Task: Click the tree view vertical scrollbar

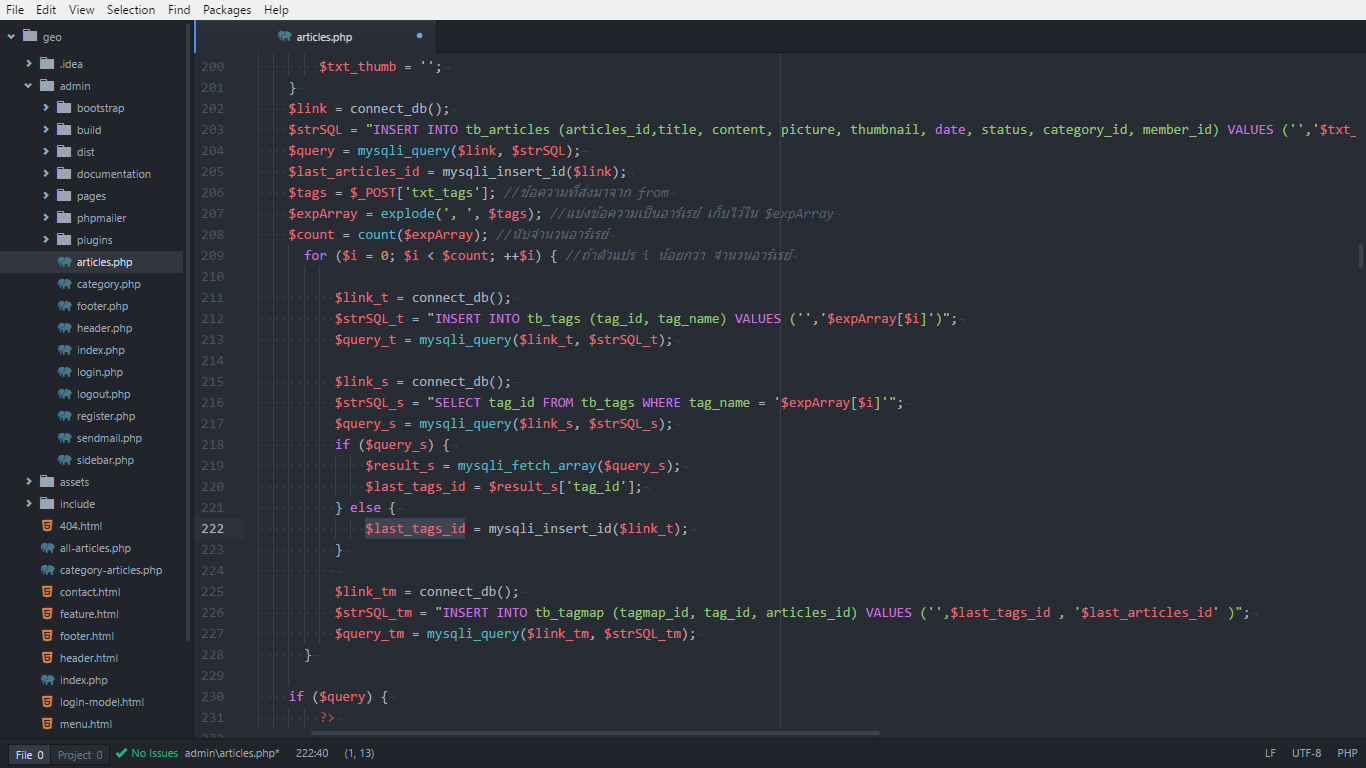Action: 187,332
